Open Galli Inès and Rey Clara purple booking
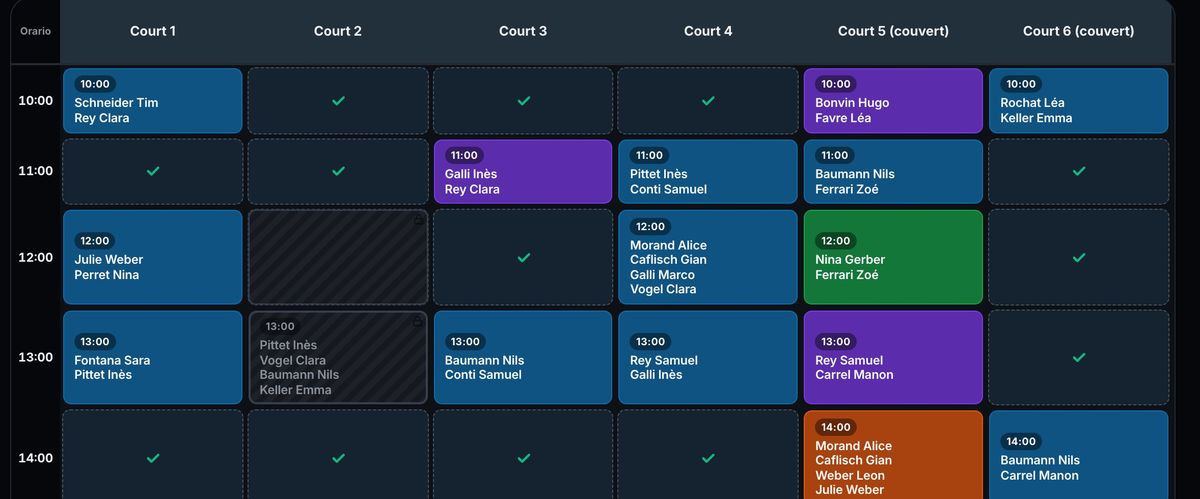Viewport: 1200px width, 499px height. [x=523, y=171]
